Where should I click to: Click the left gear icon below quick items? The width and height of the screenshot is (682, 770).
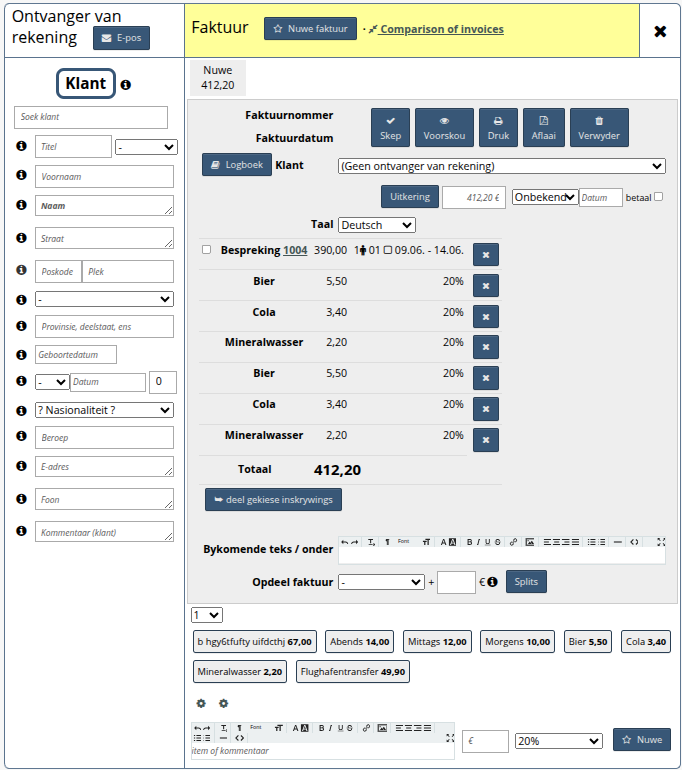[201, 703]
